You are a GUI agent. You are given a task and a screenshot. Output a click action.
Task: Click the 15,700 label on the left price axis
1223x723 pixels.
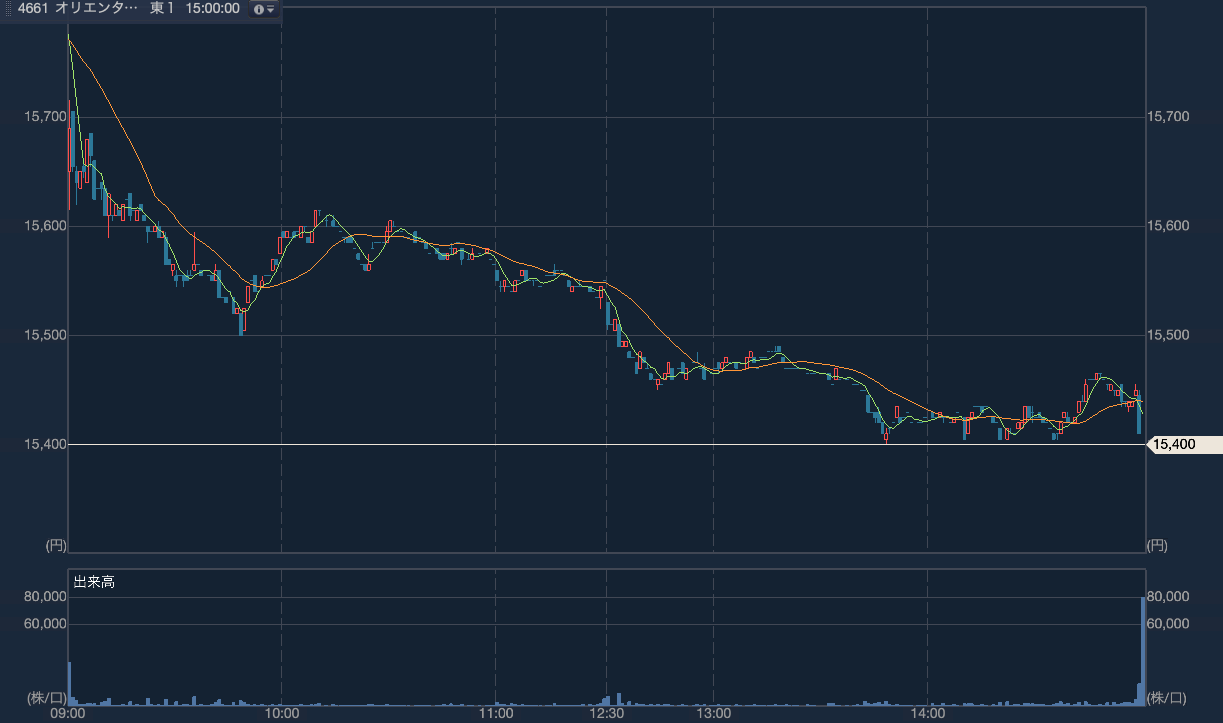pyautogui.click(x=44, y=117)
